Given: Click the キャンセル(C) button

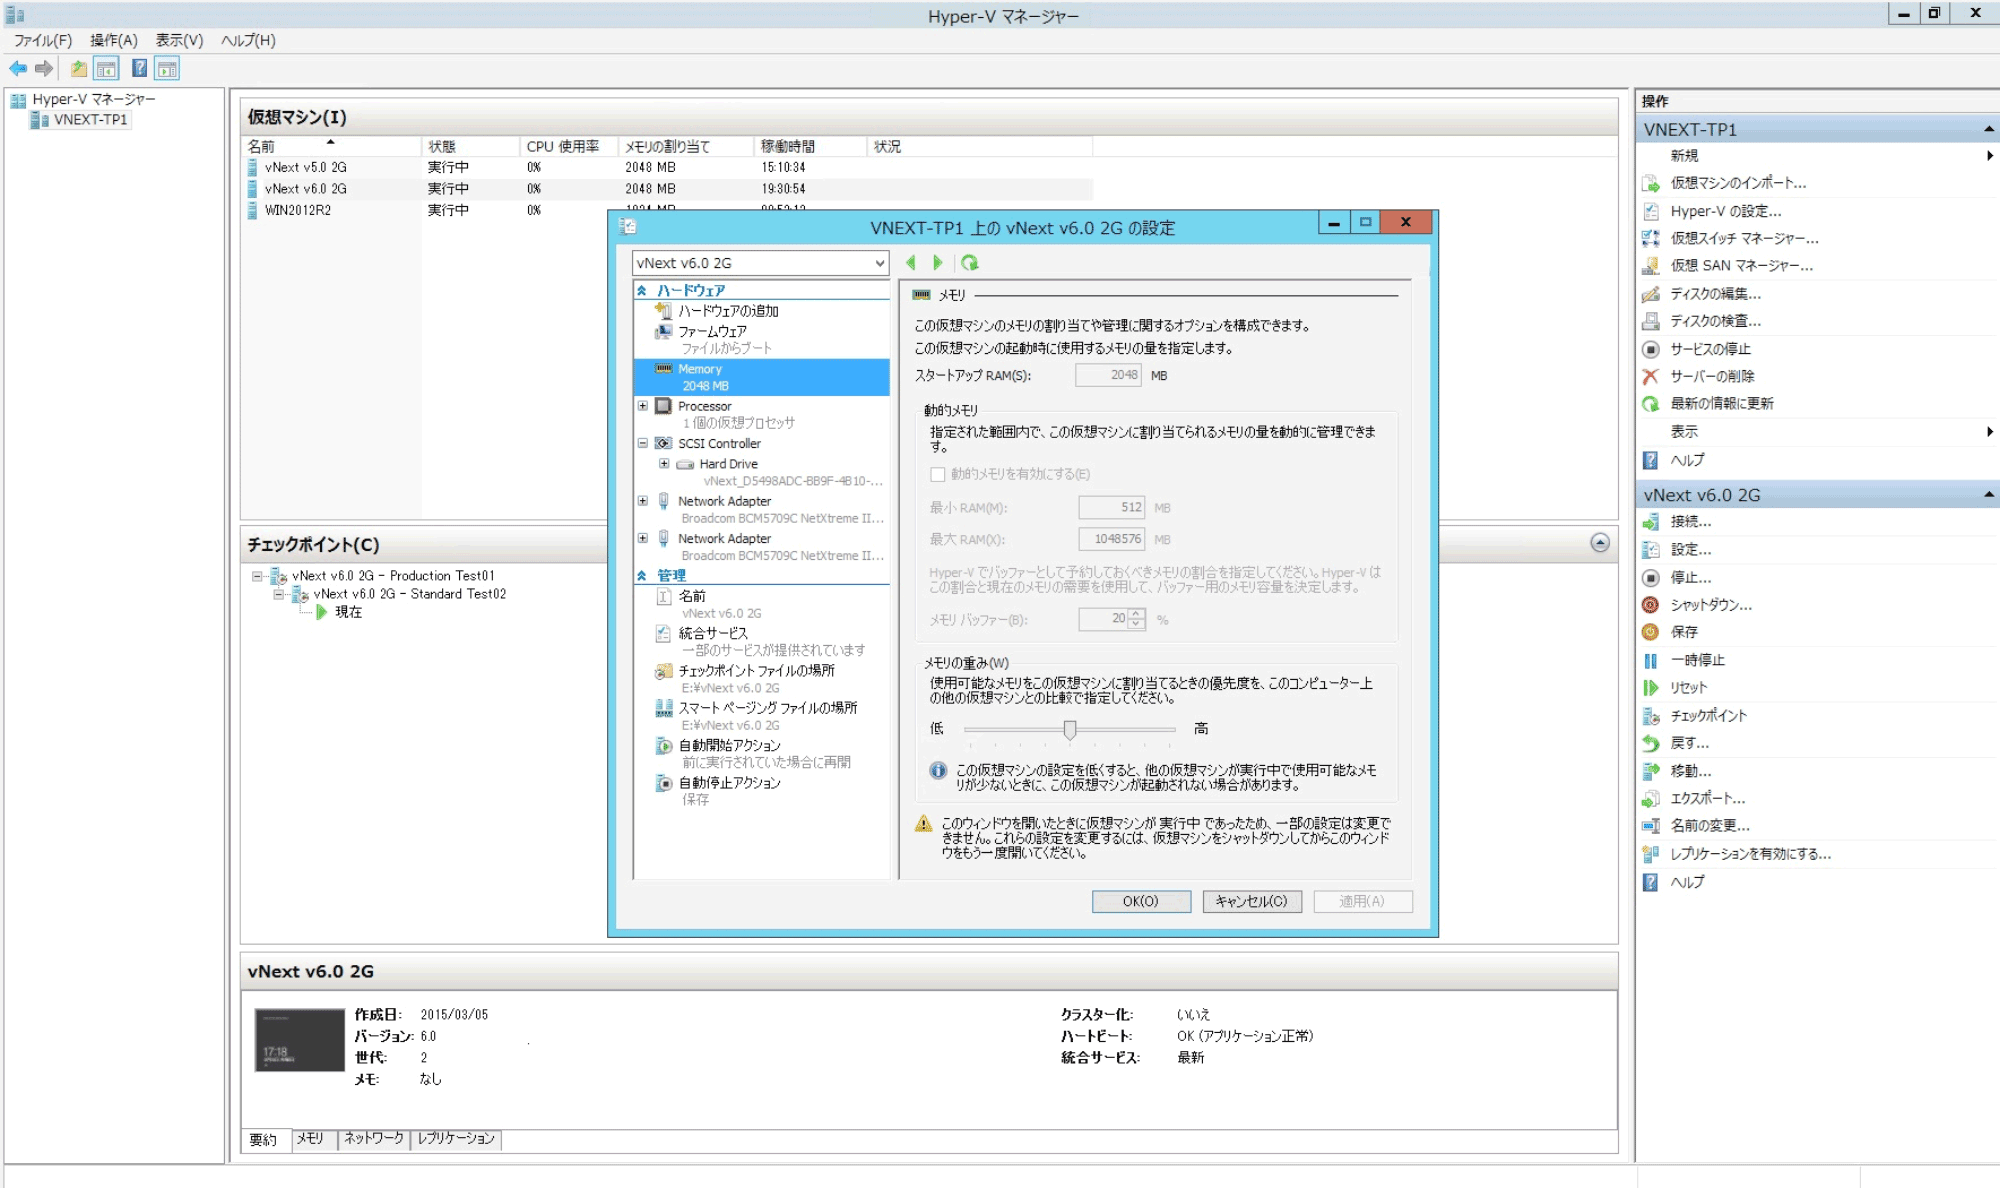Looking at the screenshot, I should (x=1252, y=901).
